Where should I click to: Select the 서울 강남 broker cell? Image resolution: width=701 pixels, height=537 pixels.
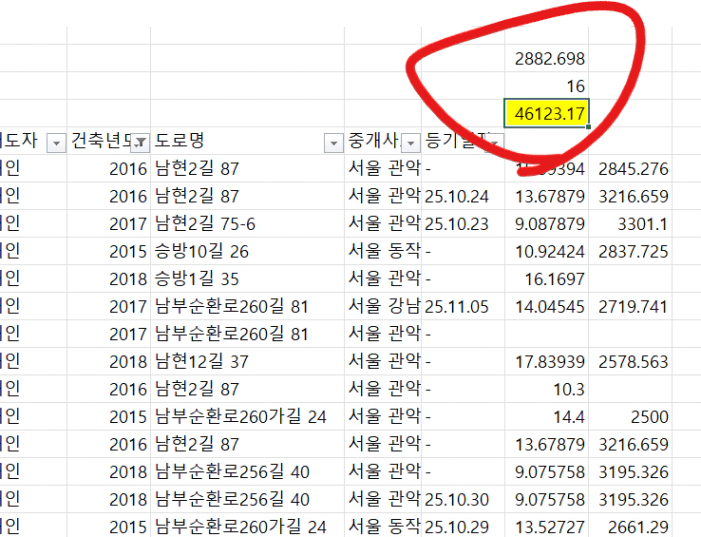pyautogui.click(x=383, y=306)
